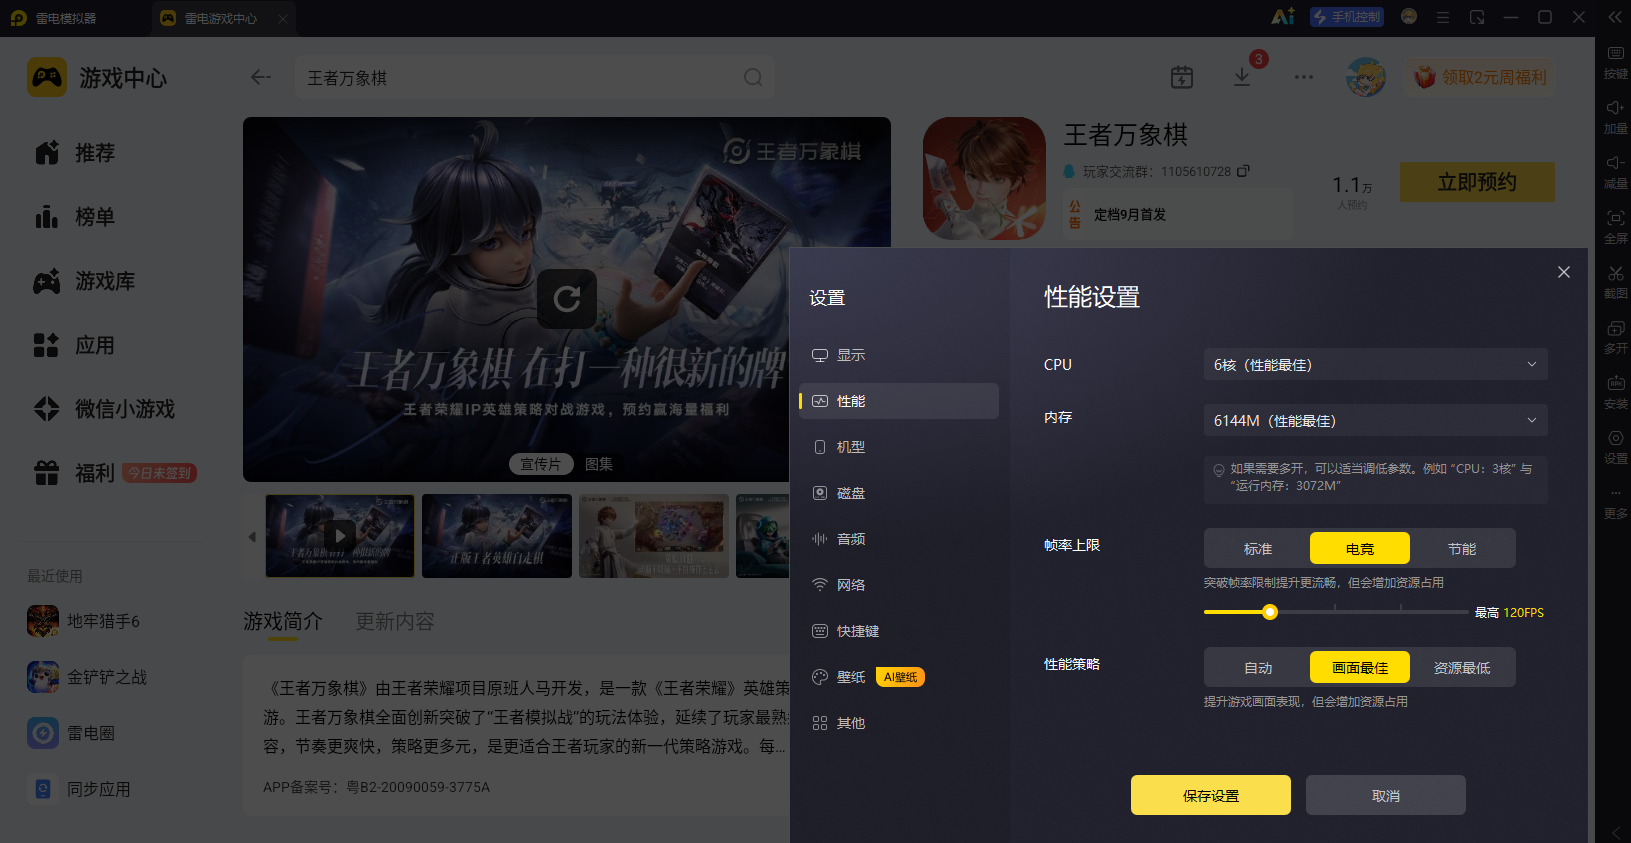
Task: Click the user avatar in game center header
Action: [x=1366, y=77]
